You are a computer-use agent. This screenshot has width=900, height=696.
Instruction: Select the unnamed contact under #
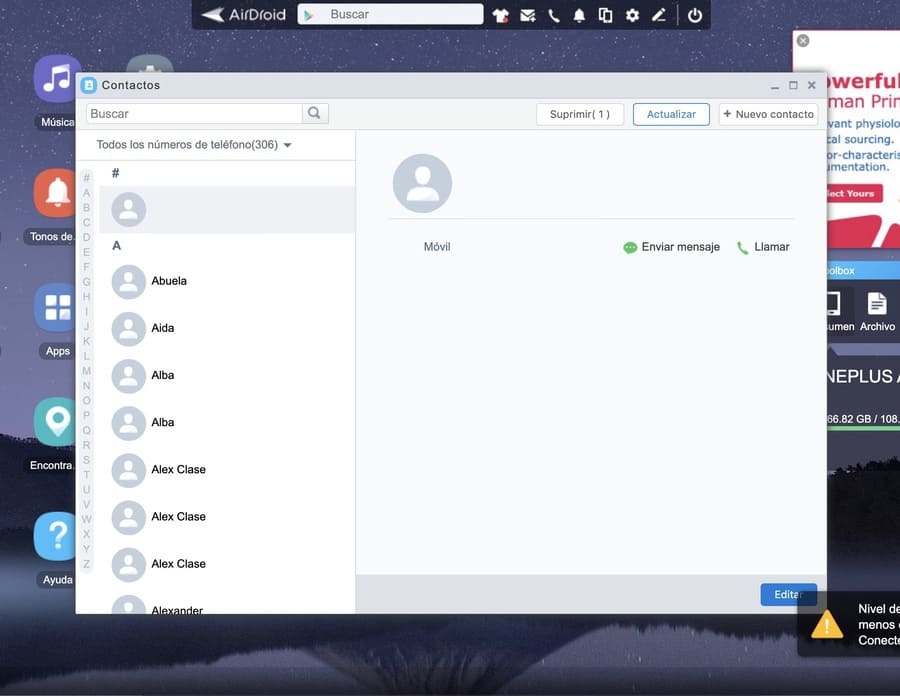point(227,209)
